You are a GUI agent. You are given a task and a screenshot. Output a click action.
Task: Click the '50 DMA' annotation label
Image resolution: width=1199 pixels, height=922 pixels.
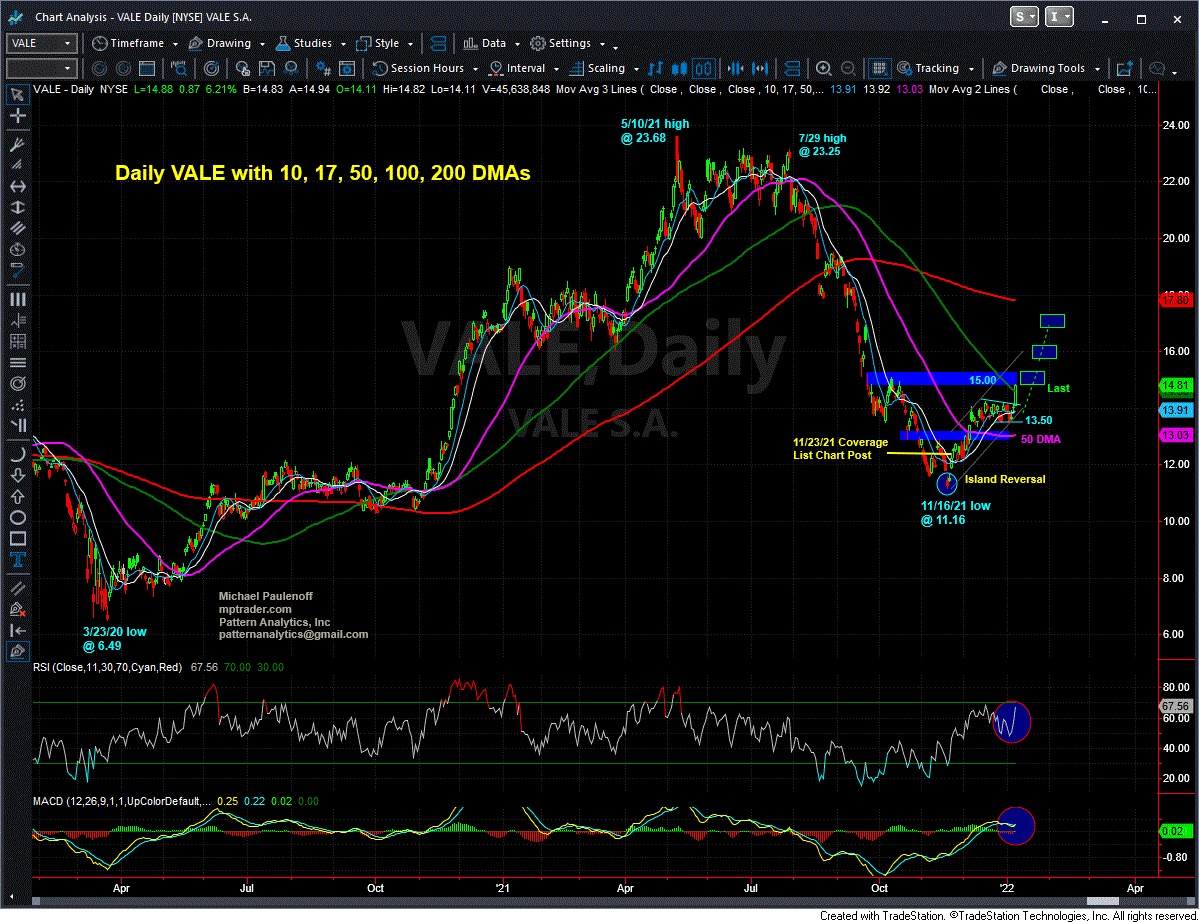[x=1041, y=440]
